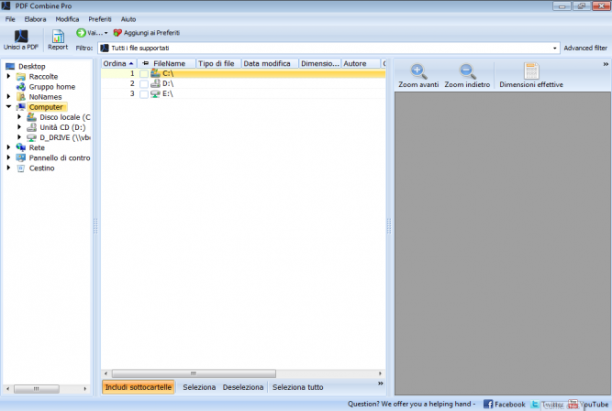This screenshot has width=612, height=411.
Task: Select Dimensioni effettive preview icon
Action: point(531,71)
